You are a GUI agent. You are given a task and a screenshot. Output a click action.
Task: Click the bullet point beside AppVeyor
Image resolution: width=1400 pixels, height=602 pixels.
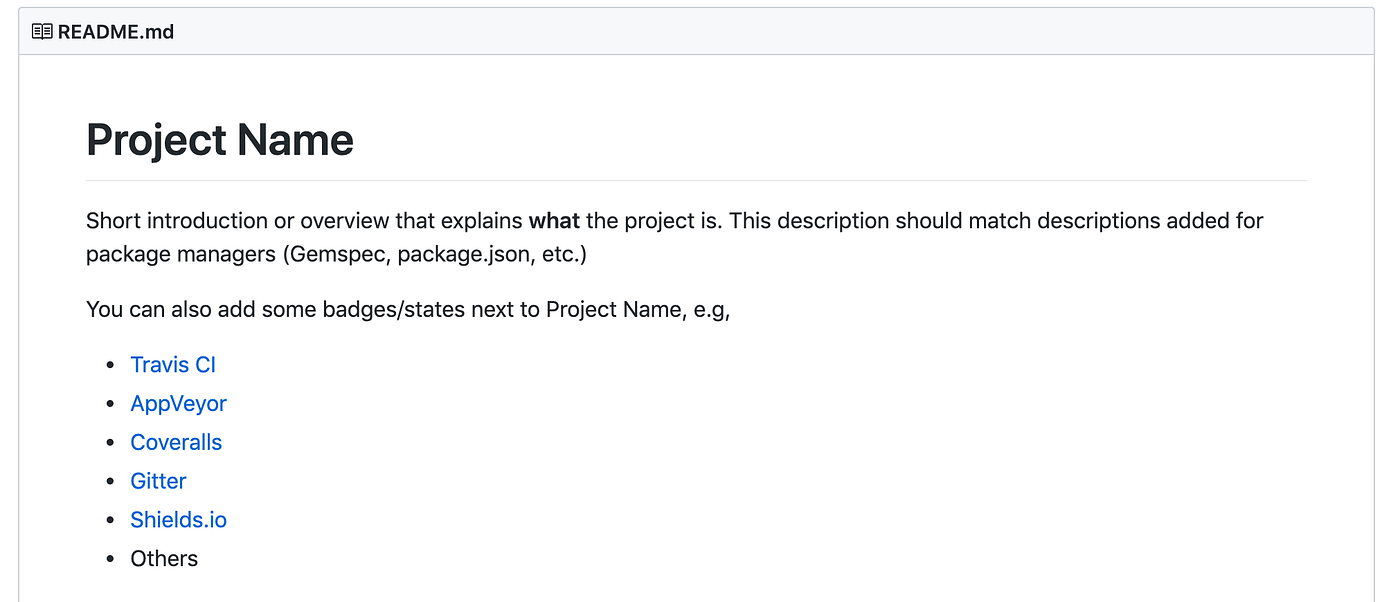(110, 404)
